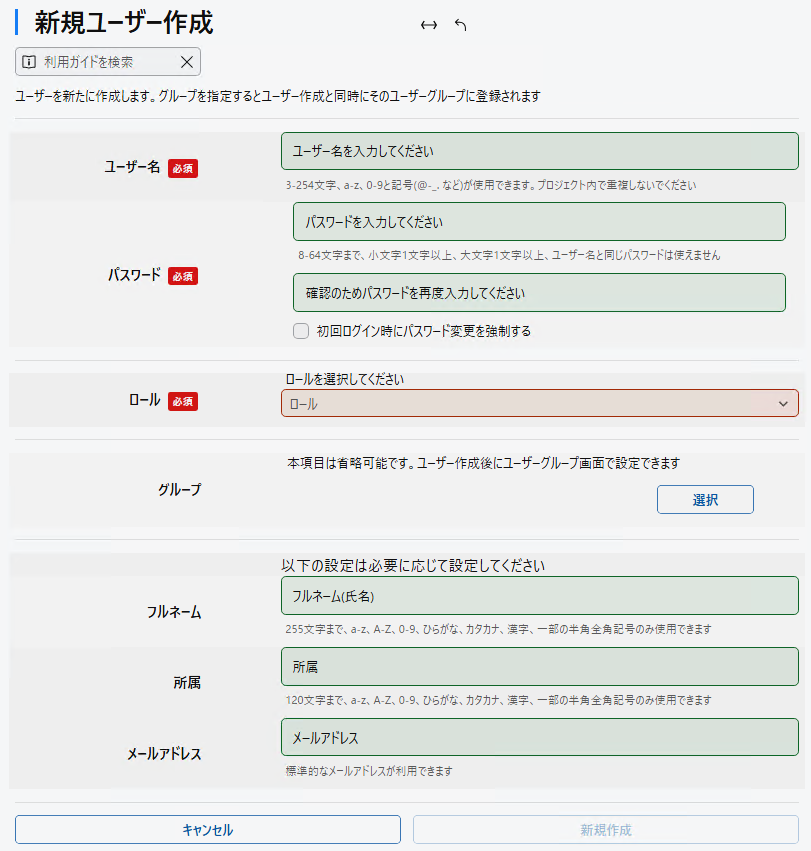Screen dimensions: 811x851
Task: Click the back undo arrow icon
Action: tap(460, 25)
